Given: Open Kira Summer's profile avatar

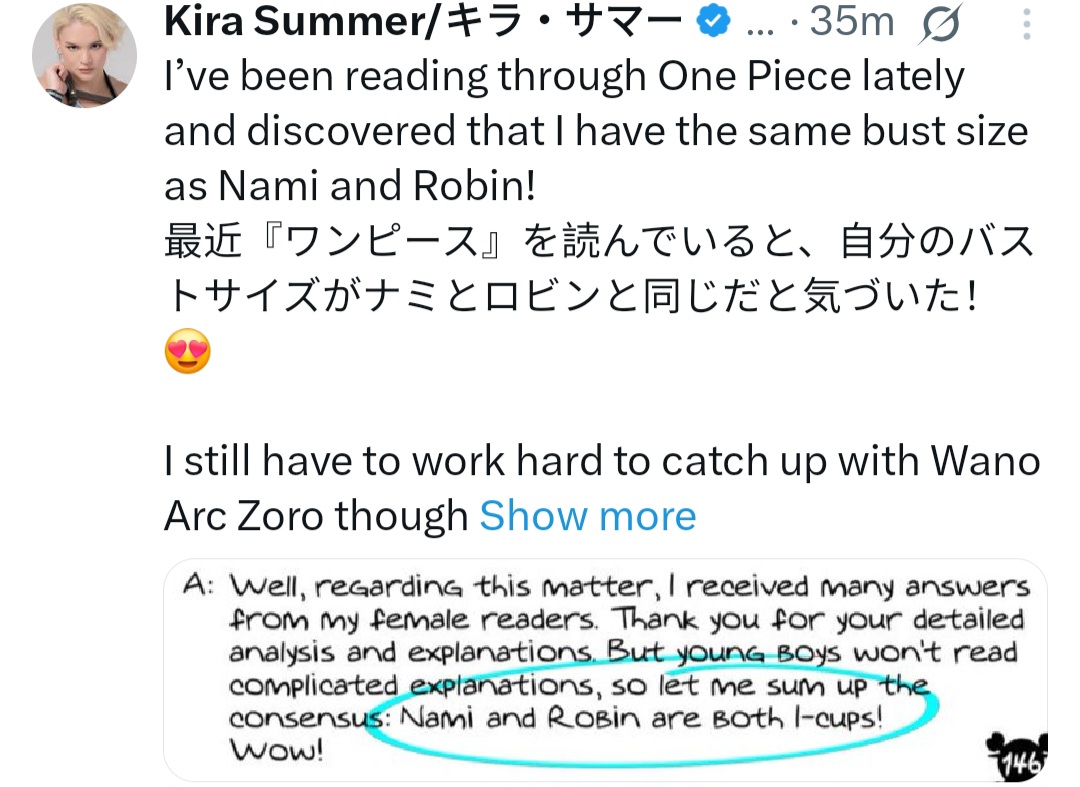Looking at the screenshot, I should point(85,62).
